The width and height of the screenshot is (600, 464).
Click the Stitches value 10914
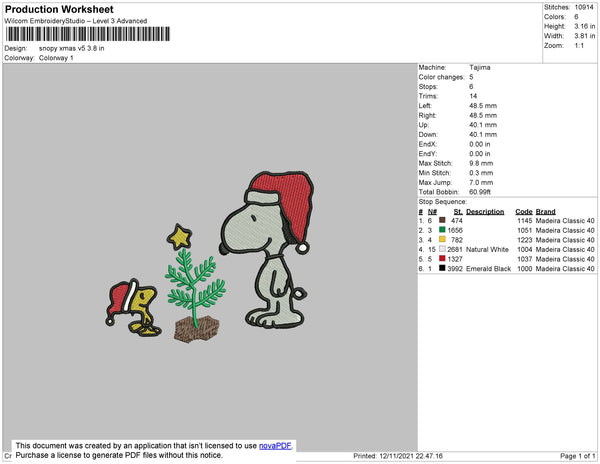pos(584,7)
